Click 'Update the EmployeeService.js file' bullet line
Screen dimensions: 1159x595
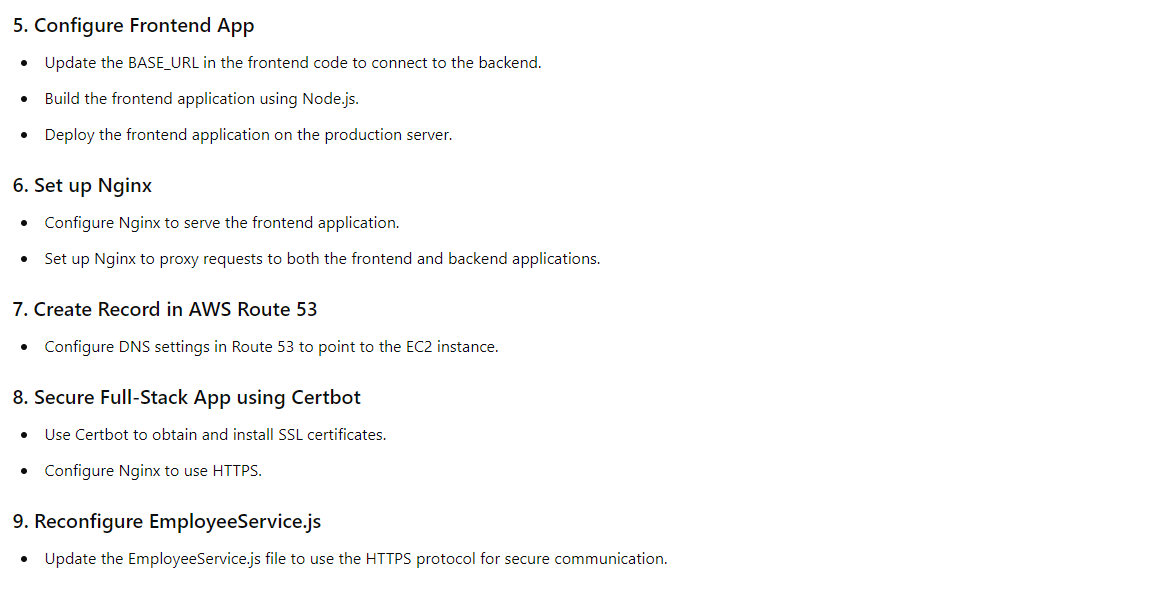[356, 559]
